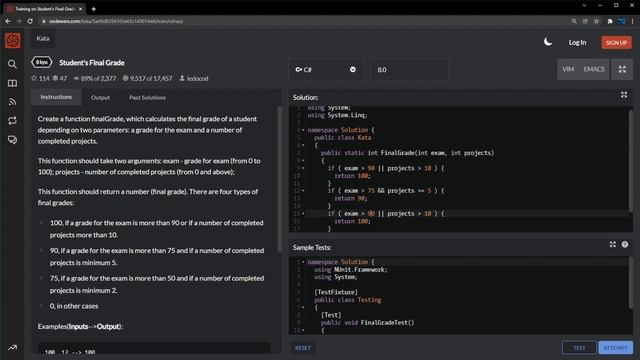640x360 pixels.
Task: Reload the browser page
Action: click(30, 21)
